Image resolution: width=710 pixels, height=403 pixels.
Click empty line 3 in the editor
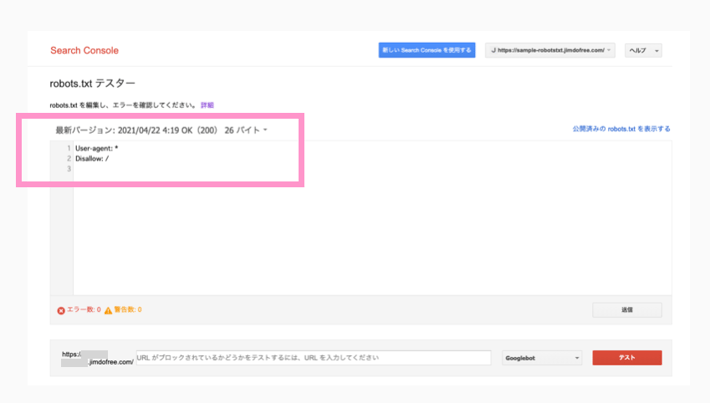(x=371, y=169)
